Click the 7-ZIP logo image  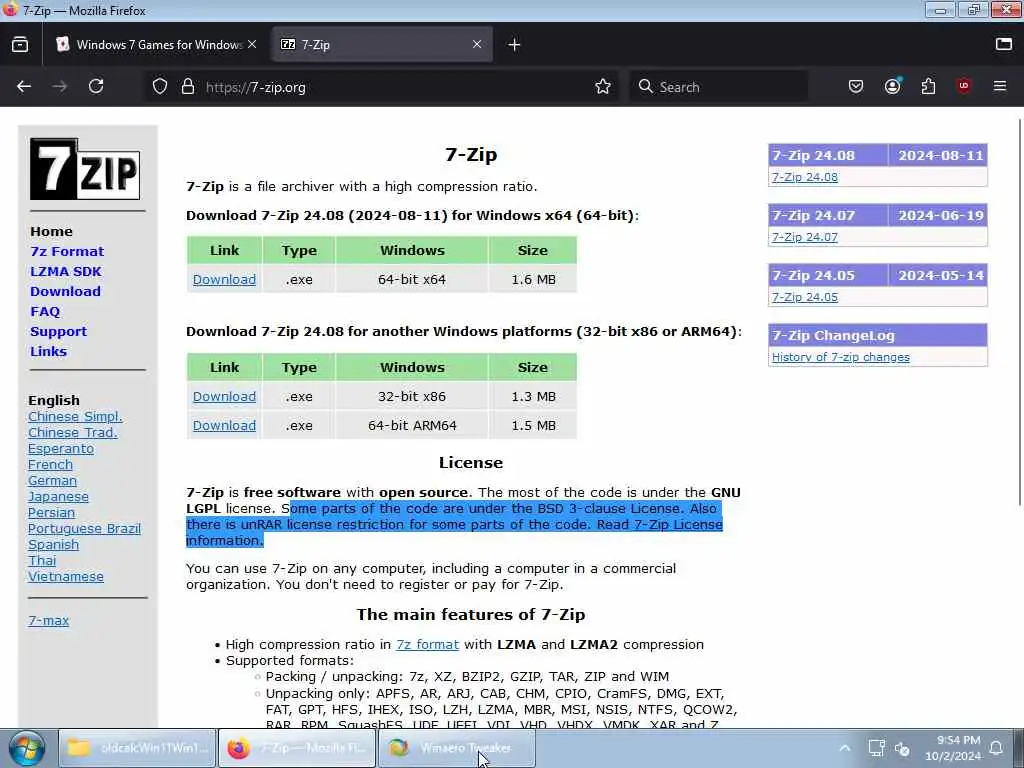coord(85,168)
